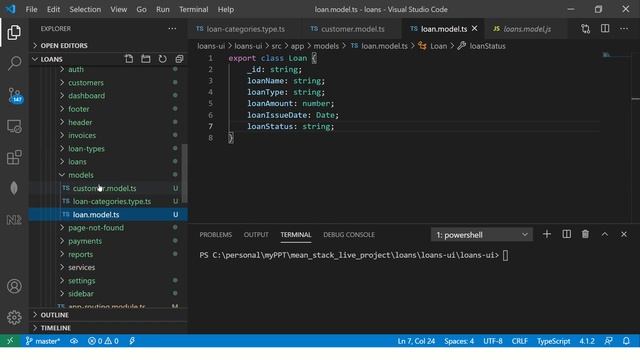Change indentation via Spaces: 4

coord(459,341)
